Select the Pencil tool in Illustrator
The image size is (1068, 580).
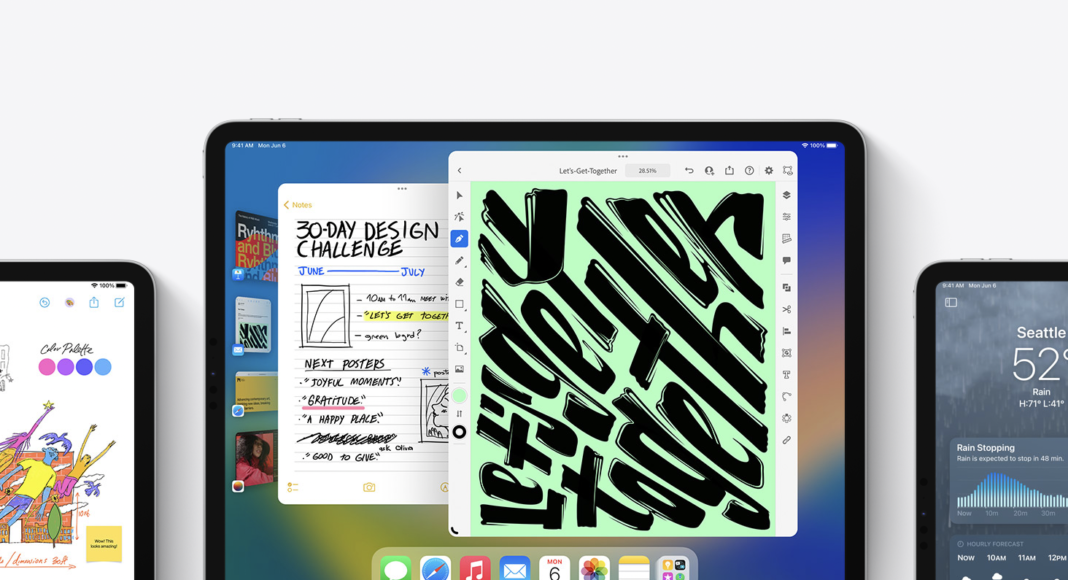tap(460, 261)
